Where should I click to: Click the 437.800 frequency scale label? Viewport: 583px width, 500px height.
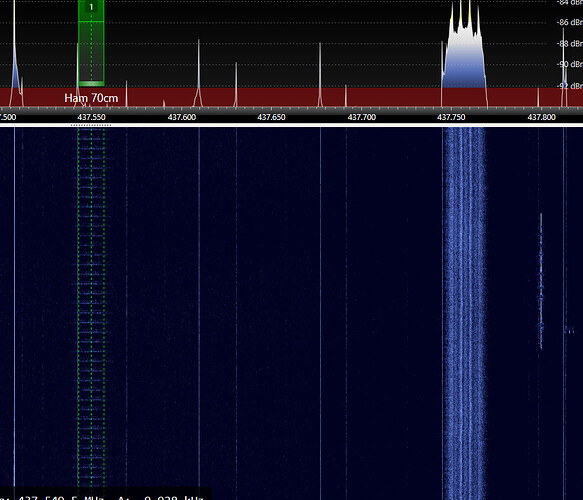click(541, 117)
